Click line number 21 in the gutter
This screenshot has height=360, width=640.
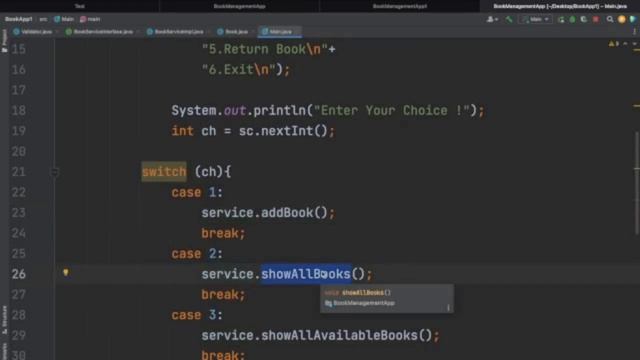click(19, 172)
